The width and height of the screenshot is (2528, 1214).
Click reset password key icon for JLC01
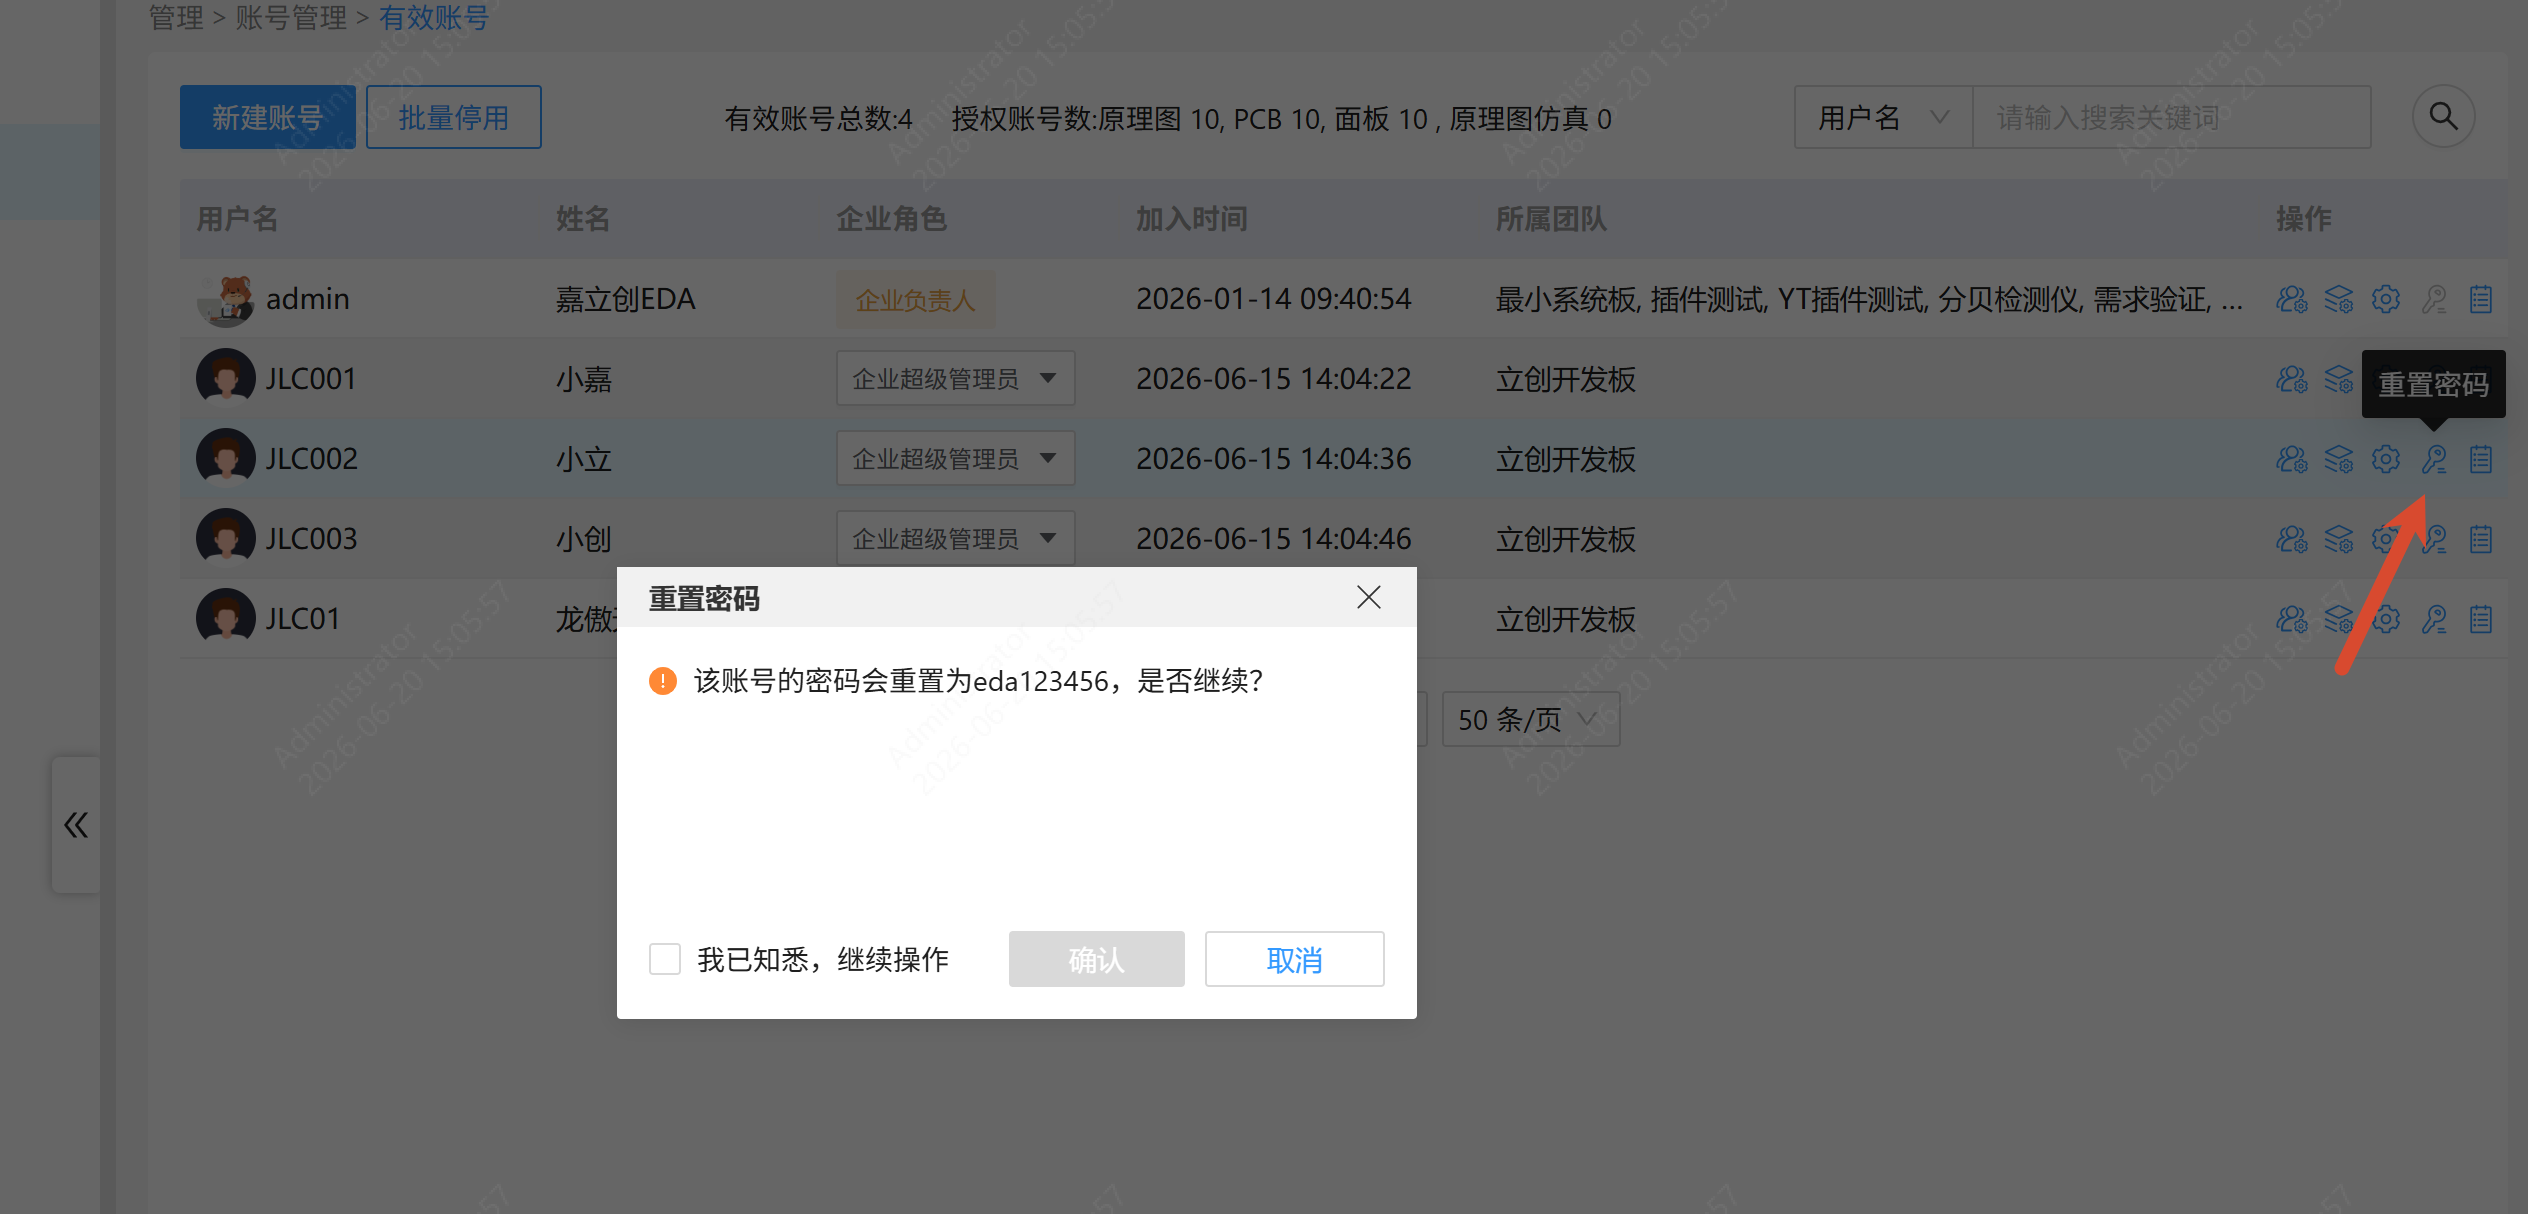click(2433, 619)
